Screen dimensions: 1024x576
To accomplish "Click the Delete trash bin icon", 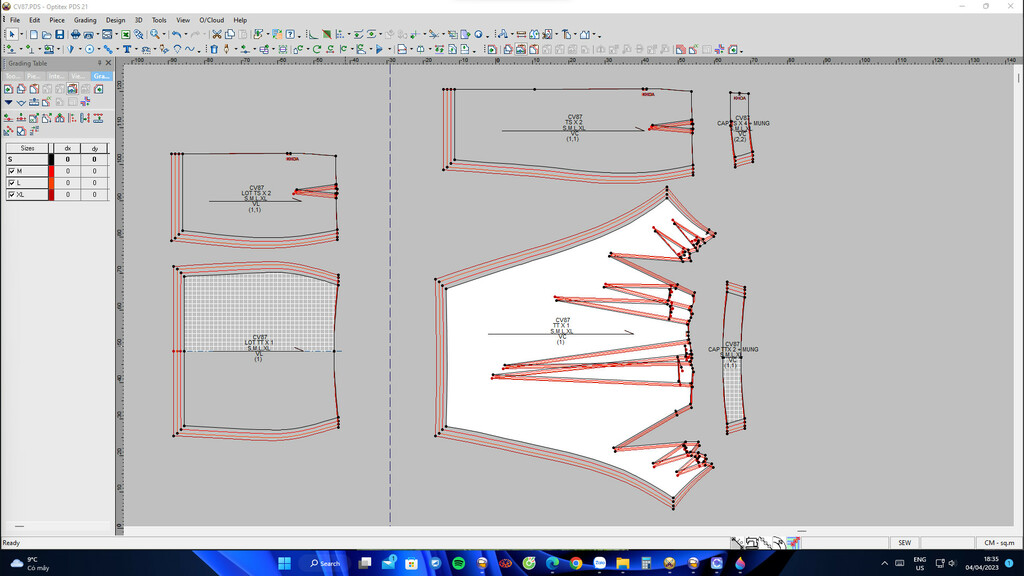I will (213, 49).
